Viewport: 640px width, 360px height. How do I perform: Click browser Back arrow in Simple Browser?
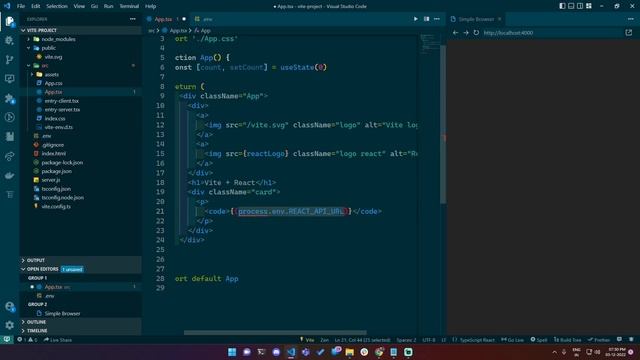click(456, 33)
